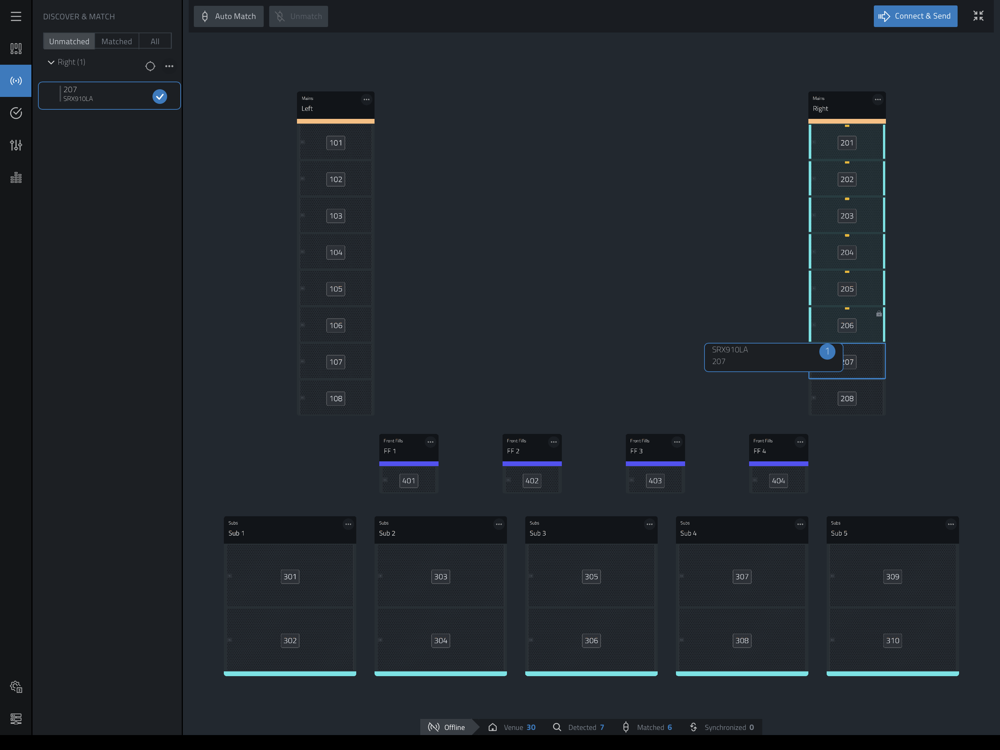Open FF 4 options menu
The width and height of the screenshot is (1000, 750).
pos(800,442)
